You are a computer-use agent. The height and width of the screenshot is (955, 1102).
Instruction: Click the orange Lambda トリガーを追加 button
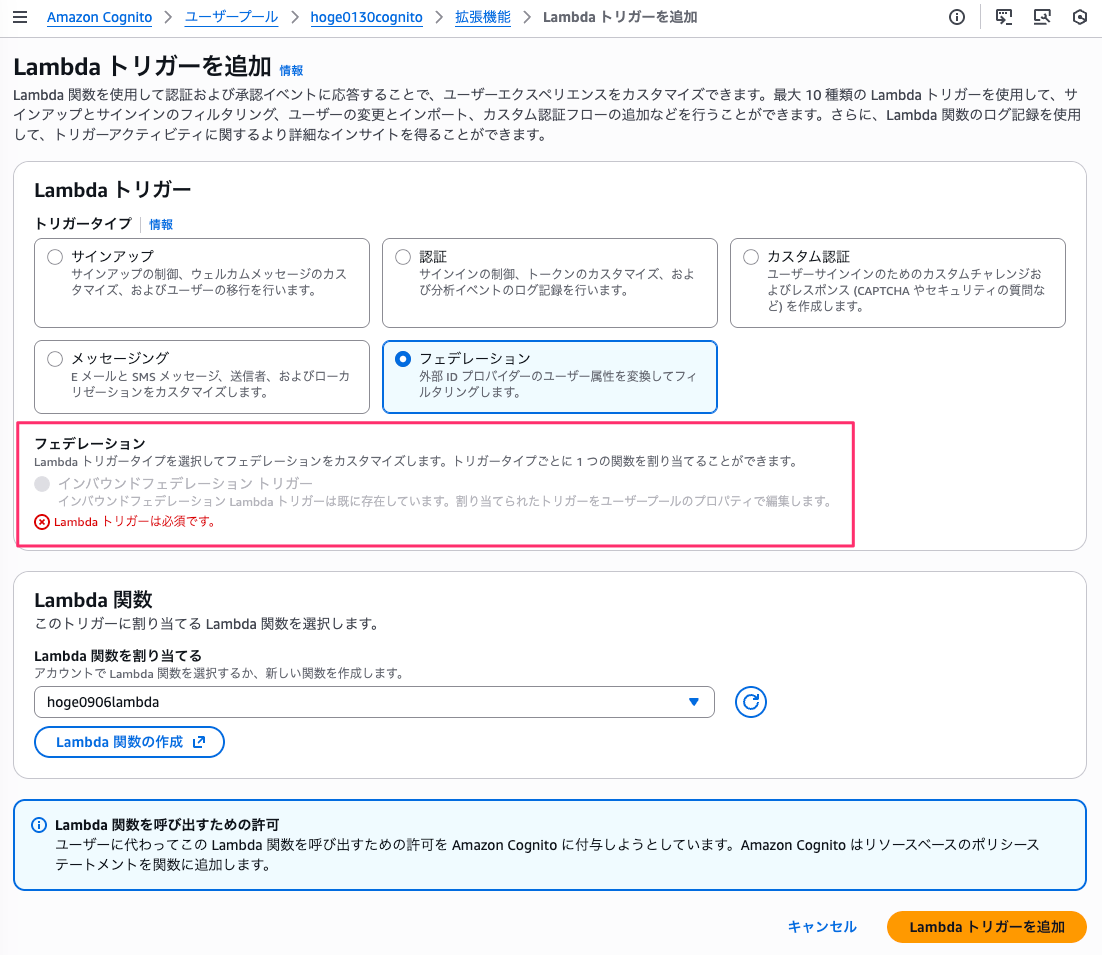[x=986, y=927]
